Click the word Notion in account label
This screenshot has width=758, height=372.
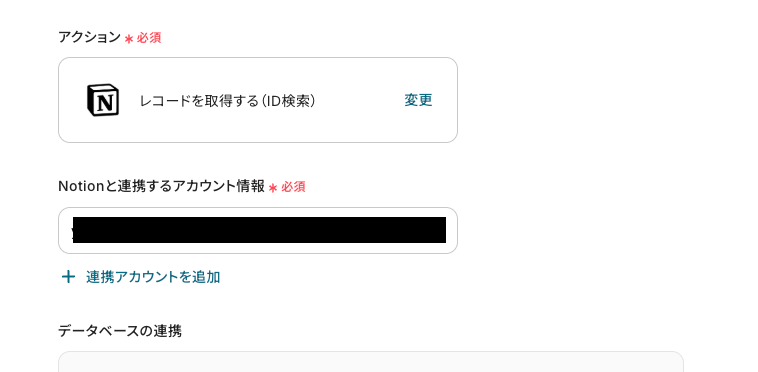coord(81,186)
